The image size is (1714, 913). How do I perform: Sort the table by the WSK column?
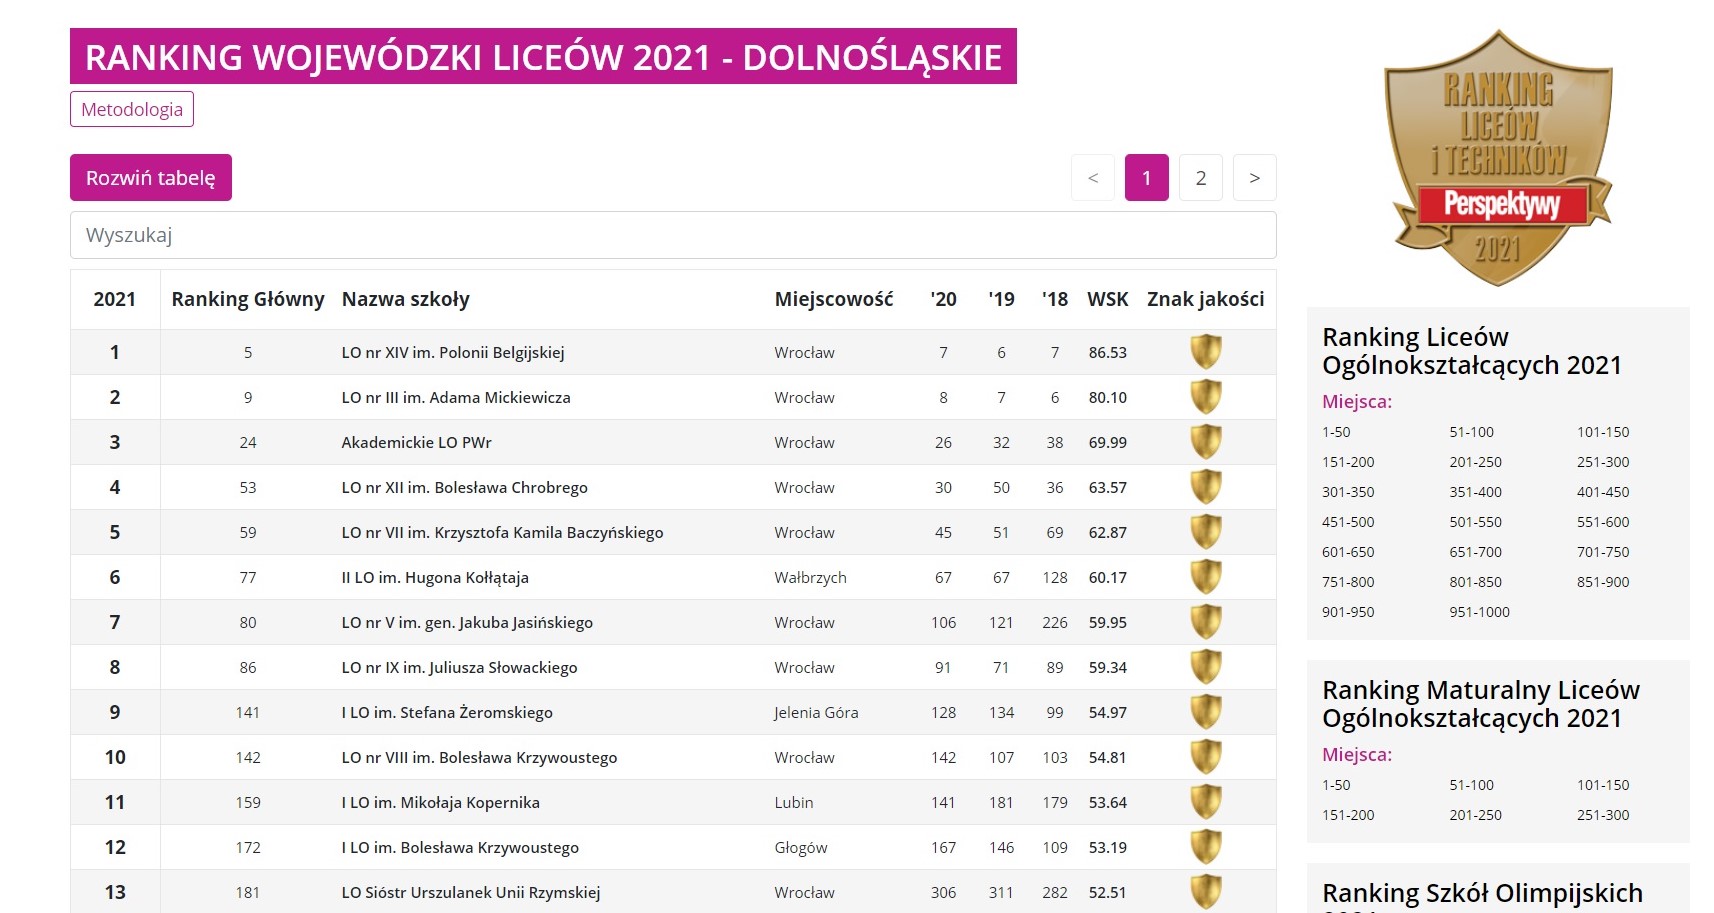point(1107,298)
